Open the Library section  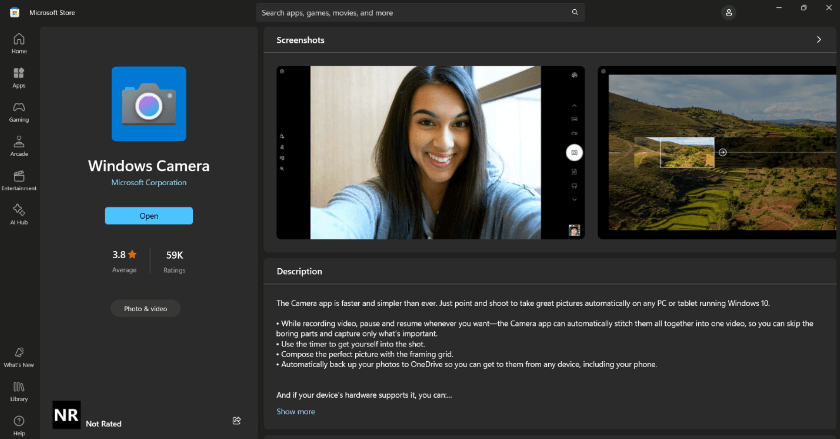point(19,391)
